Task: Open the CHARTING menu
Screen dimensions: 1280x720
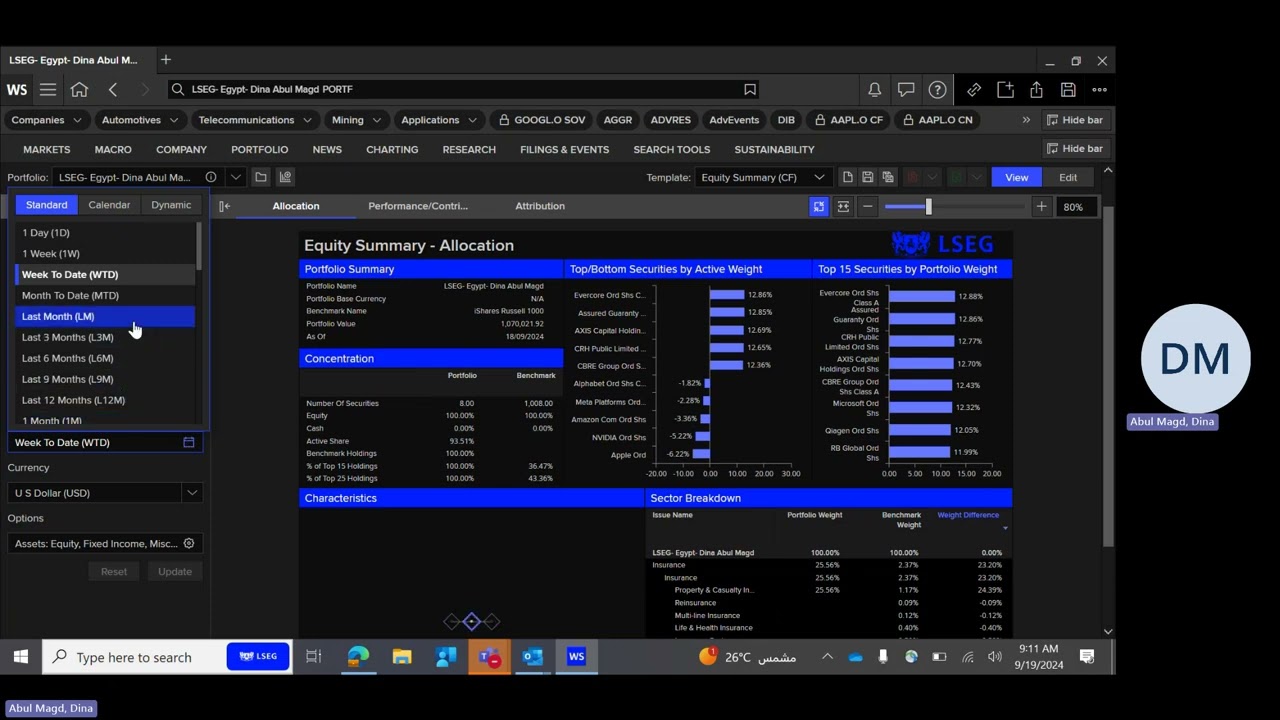Action: click(x=392, y=150)
